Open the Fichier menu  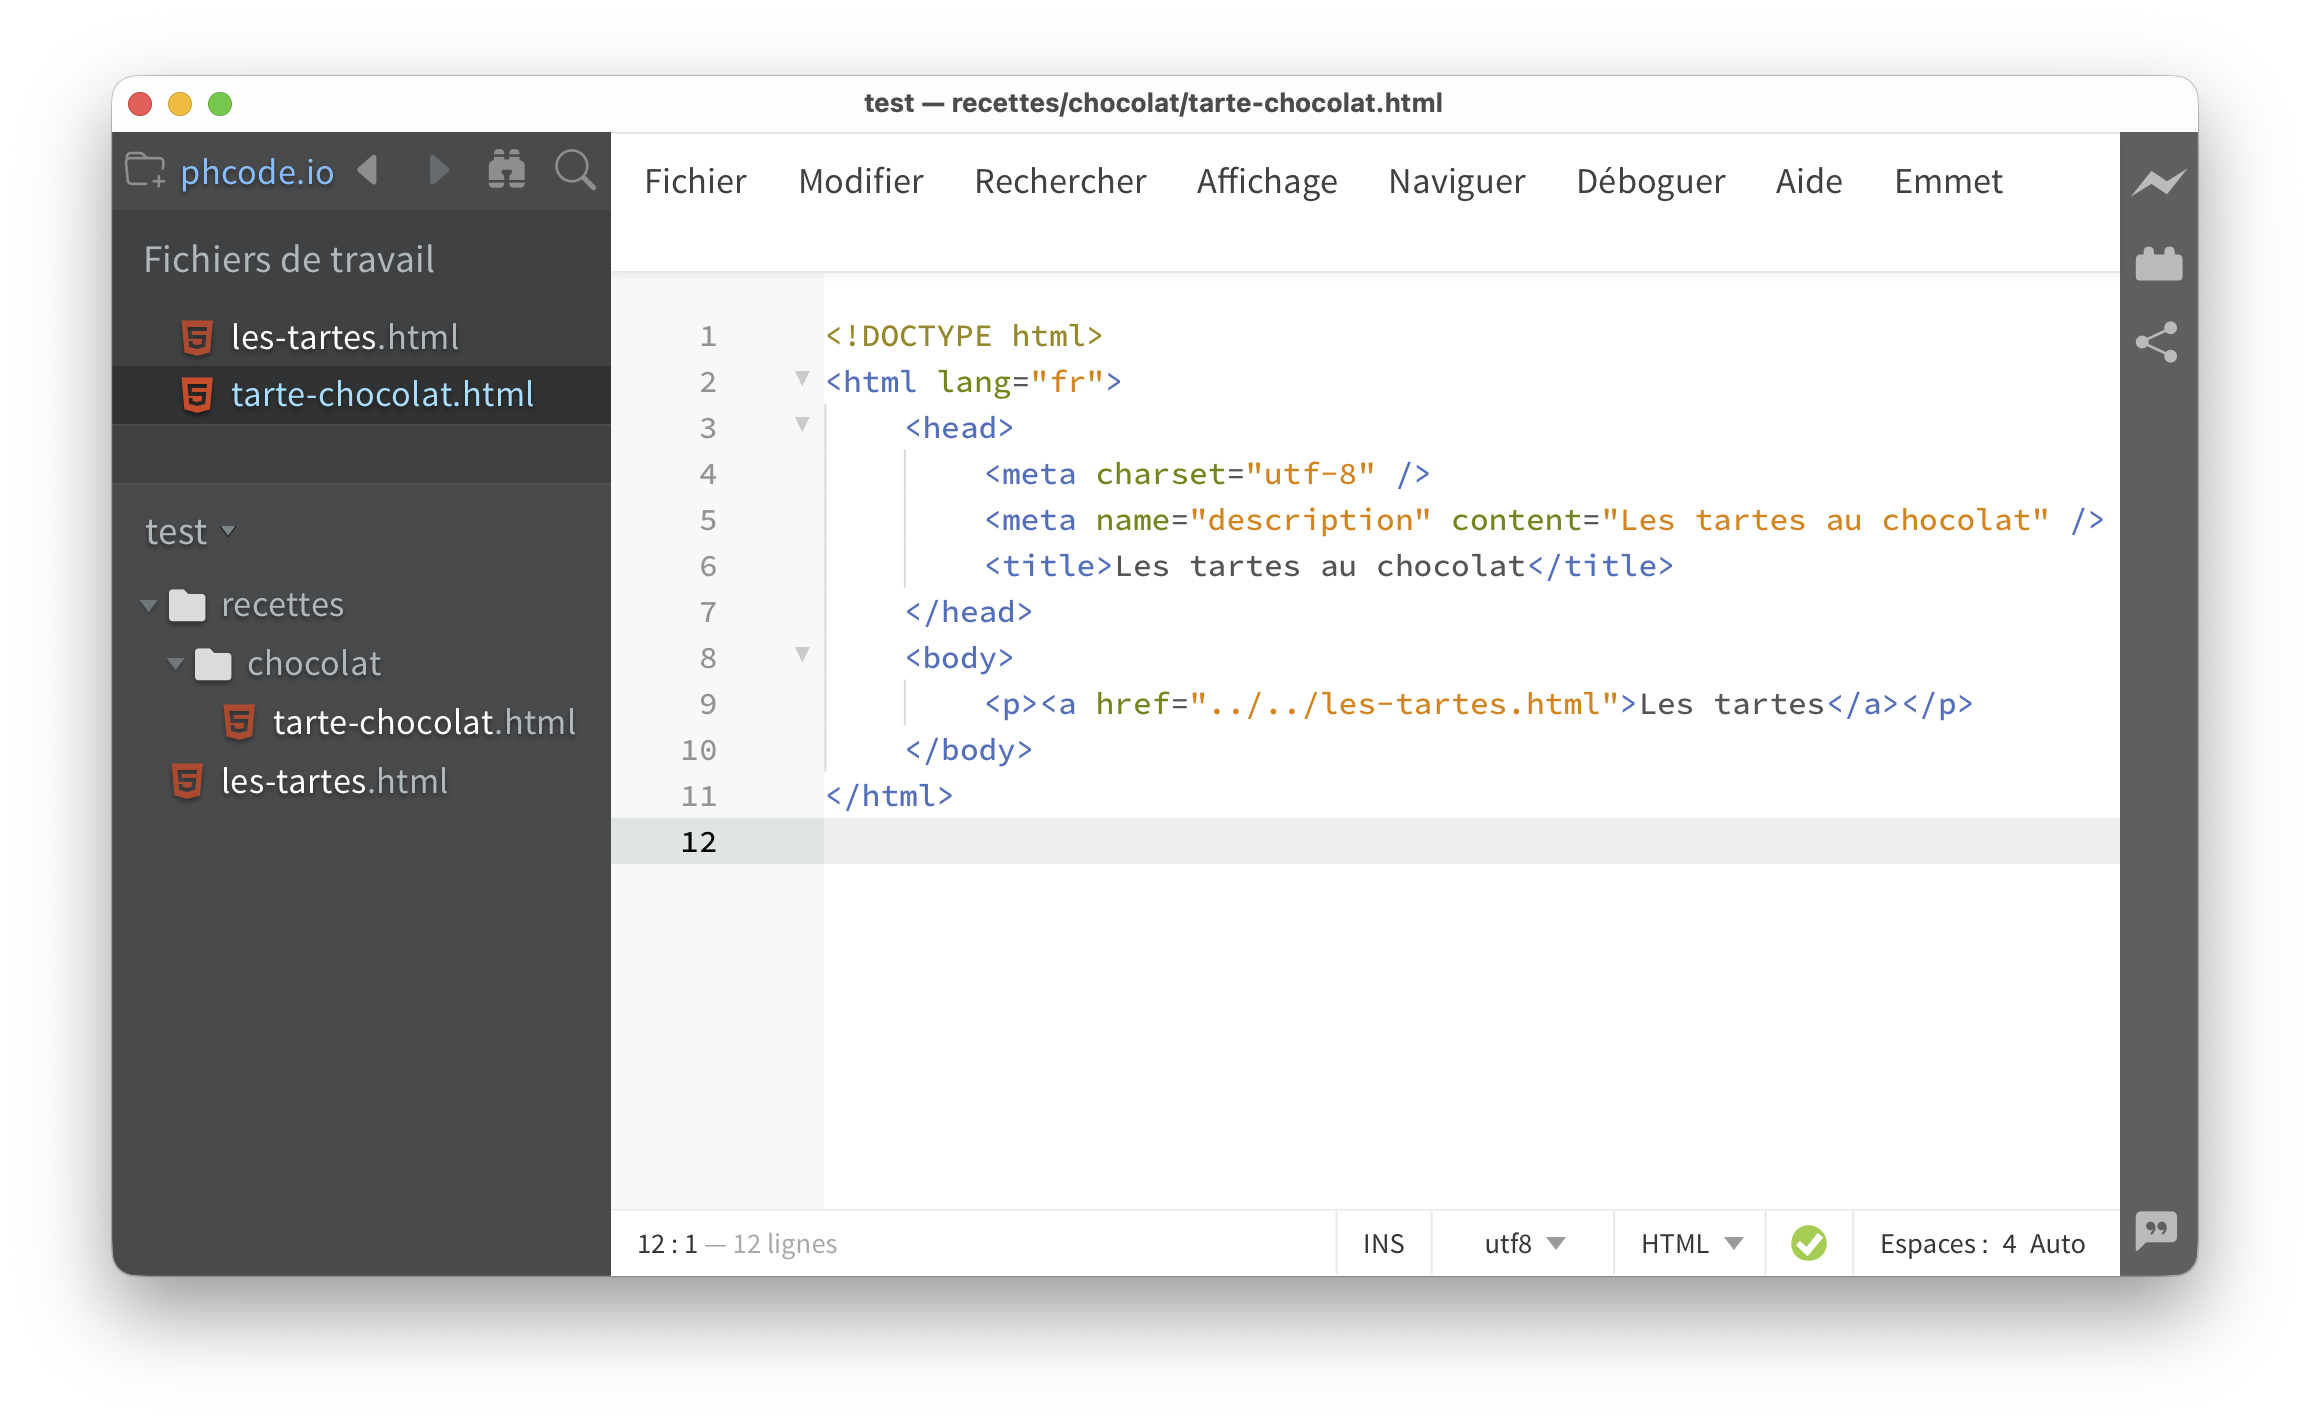pyautogui.click(x=695, y=181)
